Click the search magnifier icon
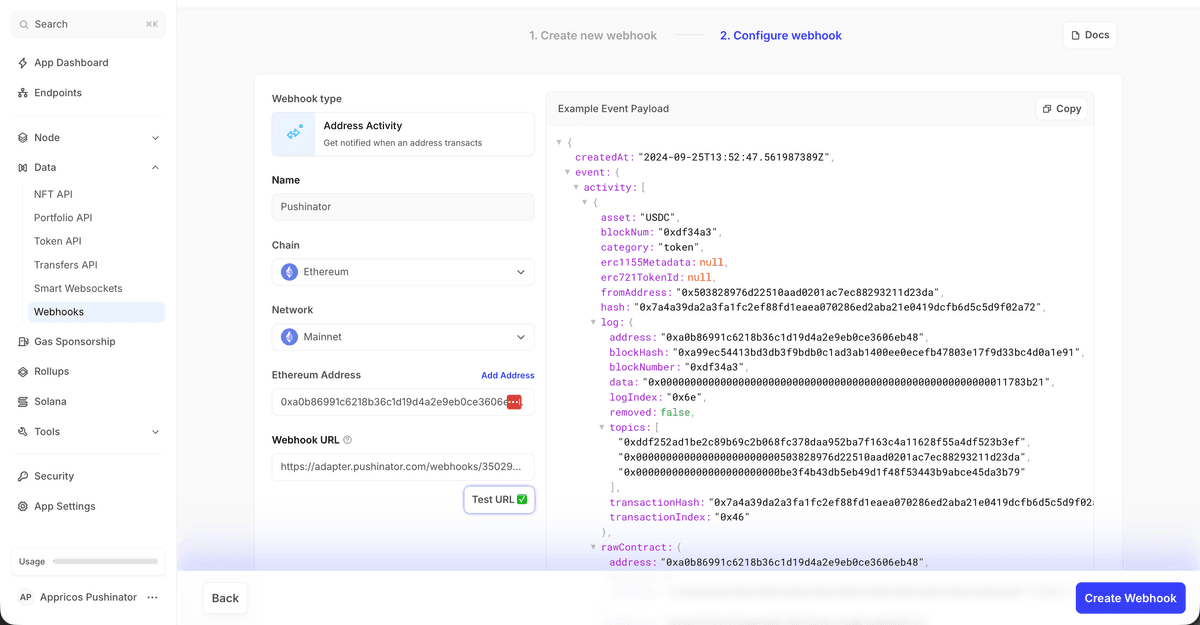Image resolution: width=1200 pixels, height=625 pixels. [24, 24]
